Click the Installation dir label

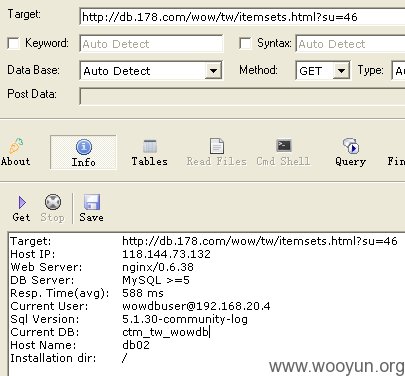click(53, 358)
